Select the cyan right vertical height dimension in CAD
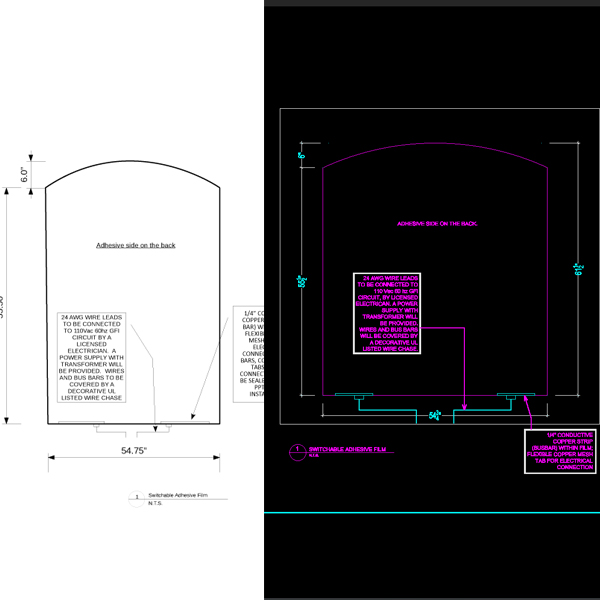The image size is (600, 600). (x=578, y=269)
